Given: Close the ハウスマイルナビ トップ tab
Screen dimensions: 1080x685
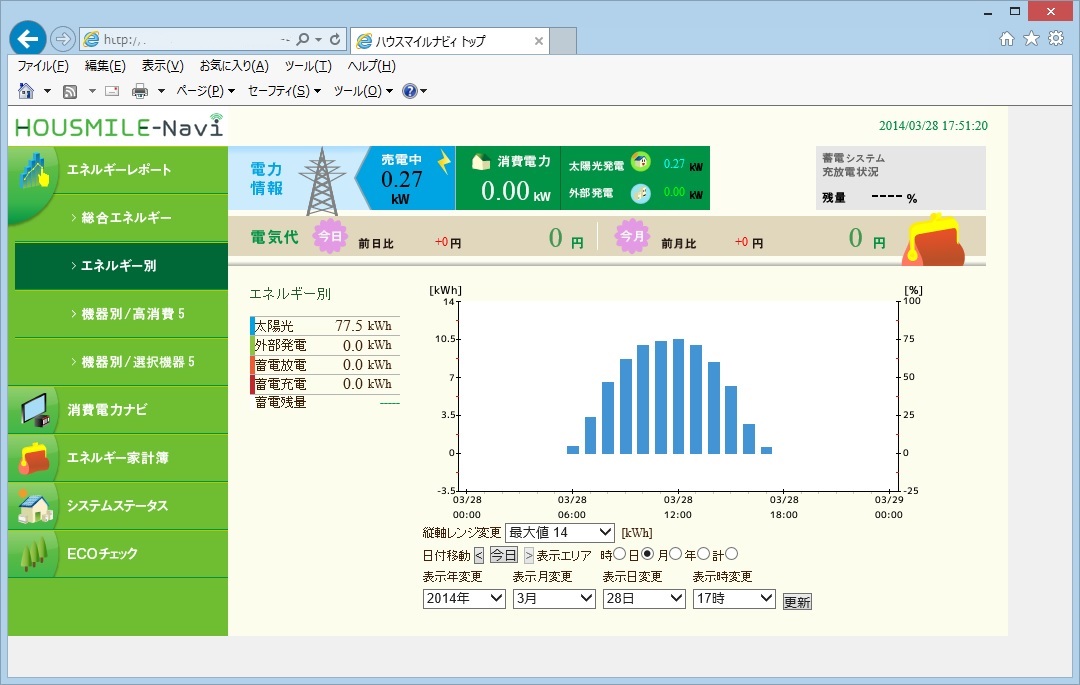Looking at the screenshot, I should (x=539, y=41).
